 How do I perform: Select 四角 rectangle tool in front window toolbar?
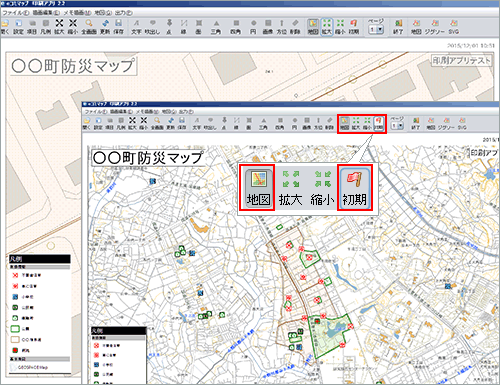tap(280, 123)
